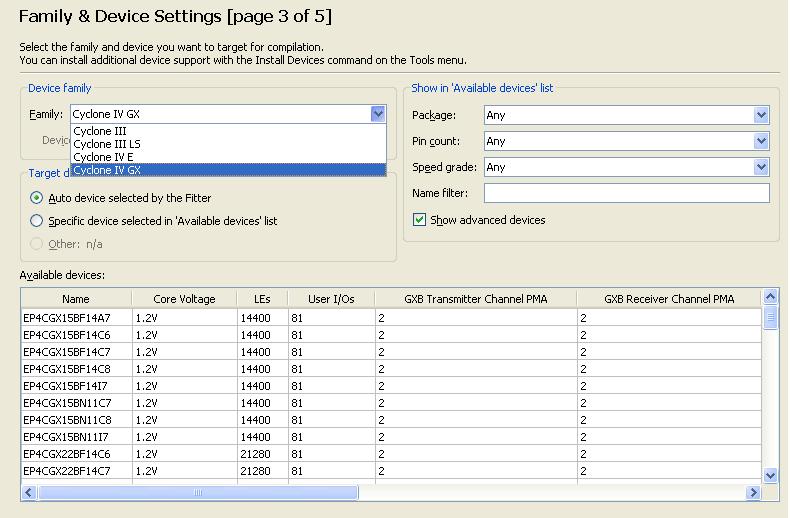Viewport: 790px width, 518px height.
Task: Click the horizontal scrollbar left arrow
Action: [x=28, y=492]
